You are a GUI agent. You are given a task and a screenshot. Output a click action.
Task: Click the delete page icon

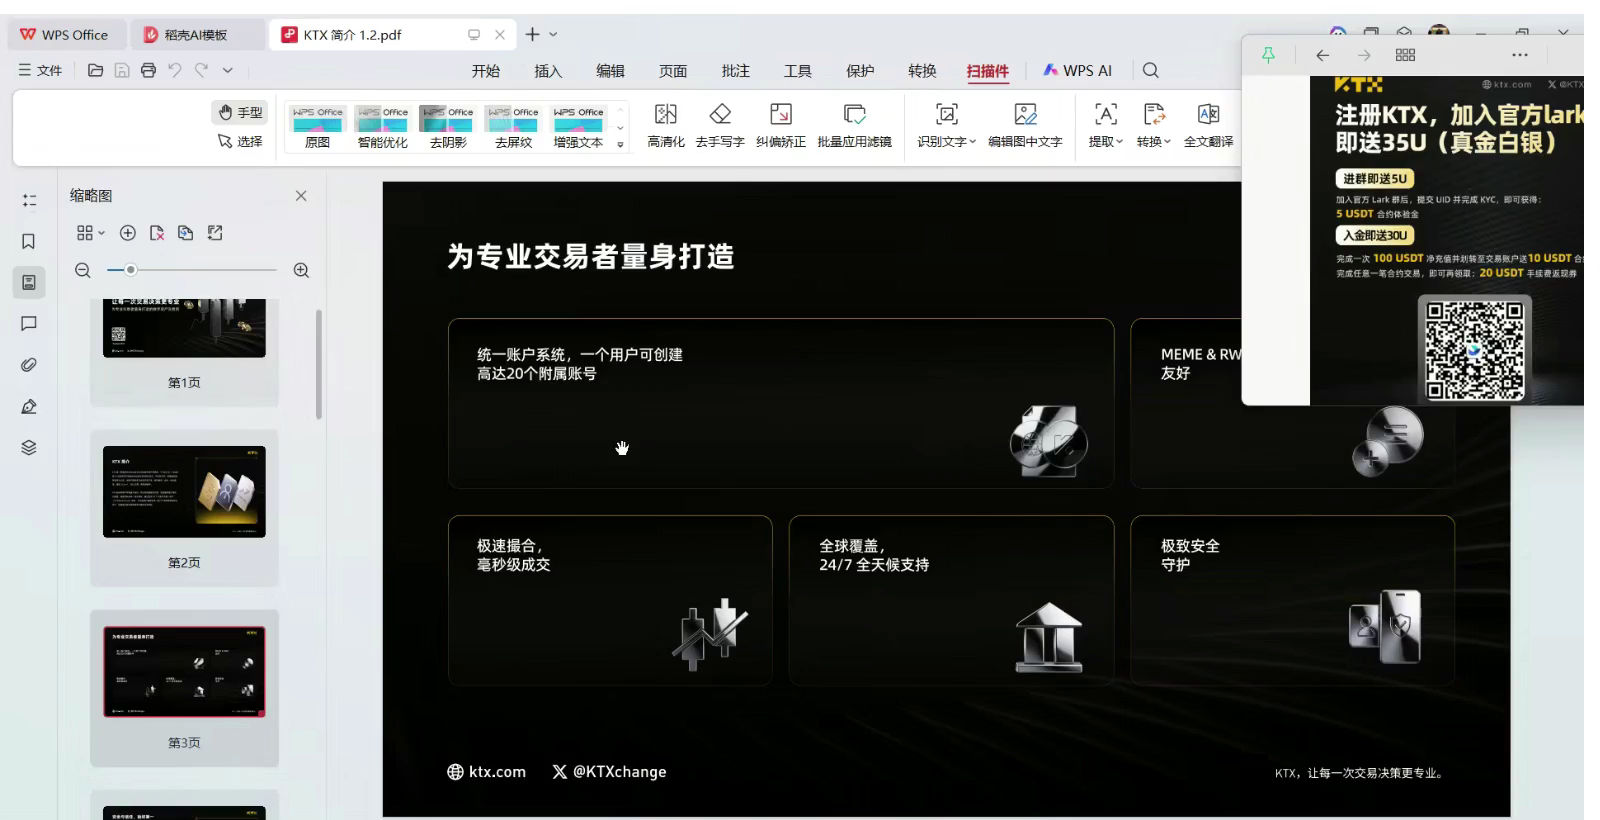157,233
